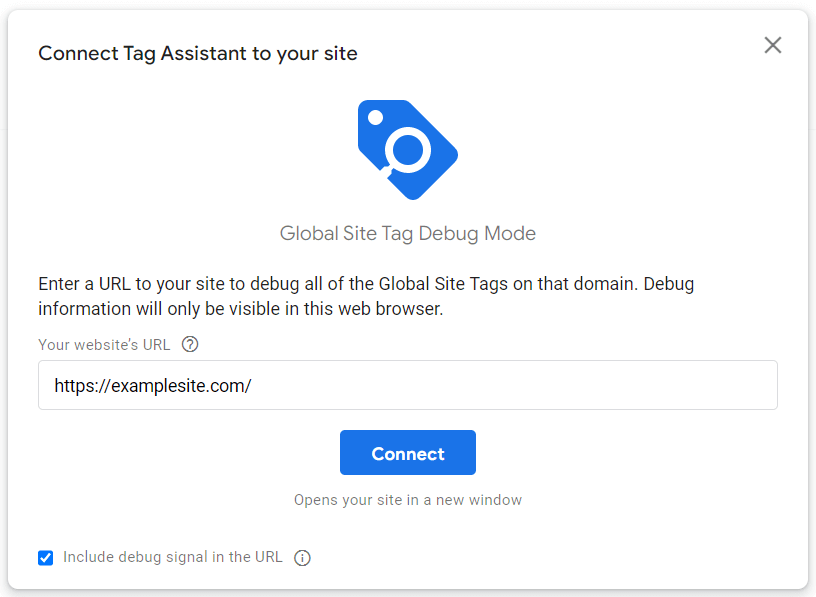Click the Global Site Tag Debug Mode heading
Image resolution: width=816 pixels, height=597 pixels.
tap(408, 232)
